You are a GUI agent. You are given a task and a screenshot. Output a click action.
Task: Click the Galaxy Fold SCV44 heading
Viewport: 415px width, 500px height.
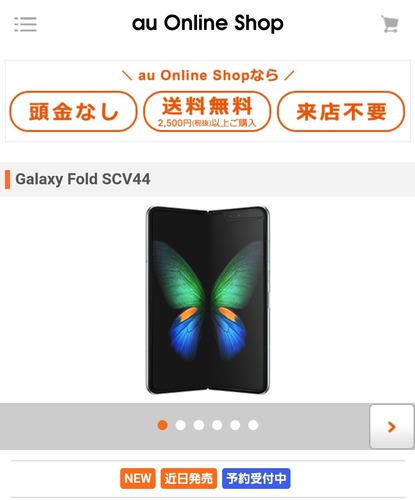83,179
